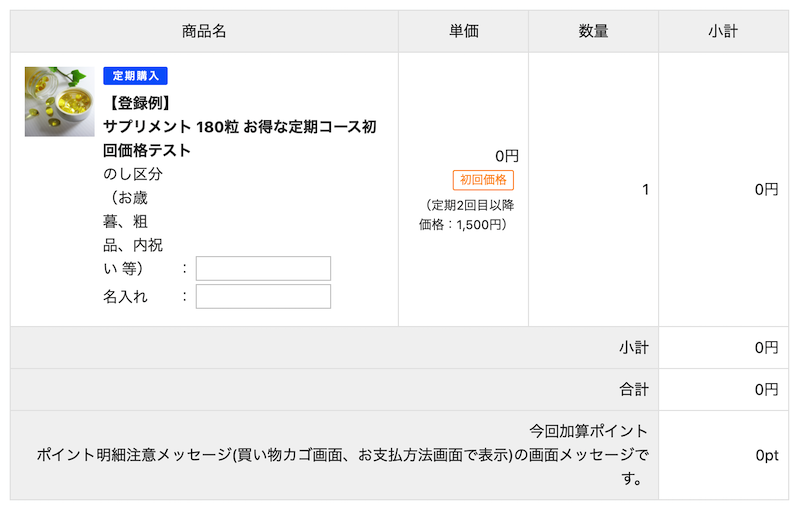This screenshot has height=510, width=800.
Task: Click the 単価 column header
Action: pyautogui.click(x=463, y=31)
